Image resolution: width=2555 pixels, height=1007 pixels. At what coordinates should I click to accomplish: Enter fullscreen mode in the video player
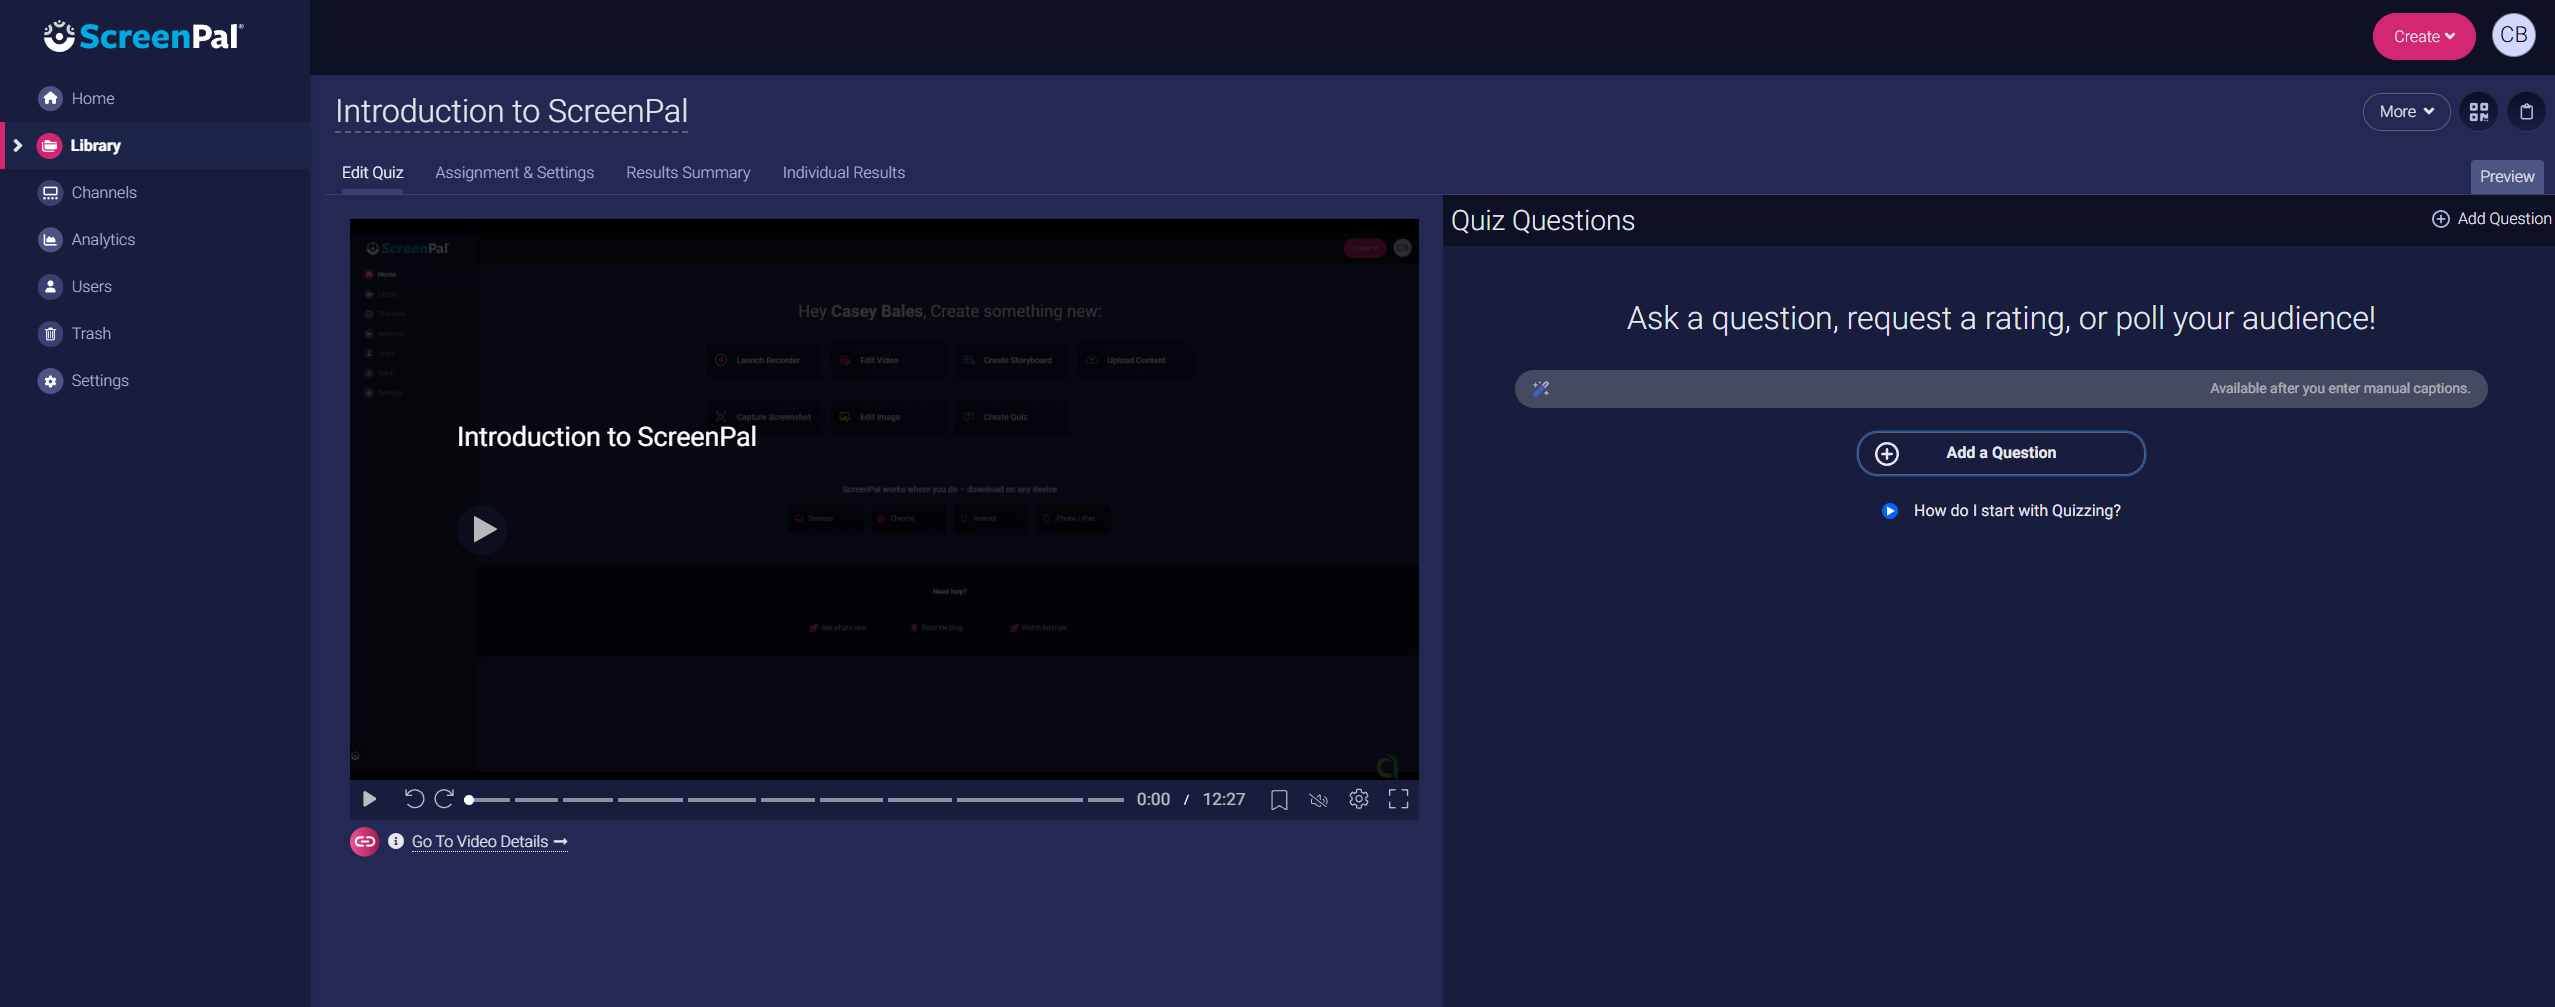[x=1398, y=799]
